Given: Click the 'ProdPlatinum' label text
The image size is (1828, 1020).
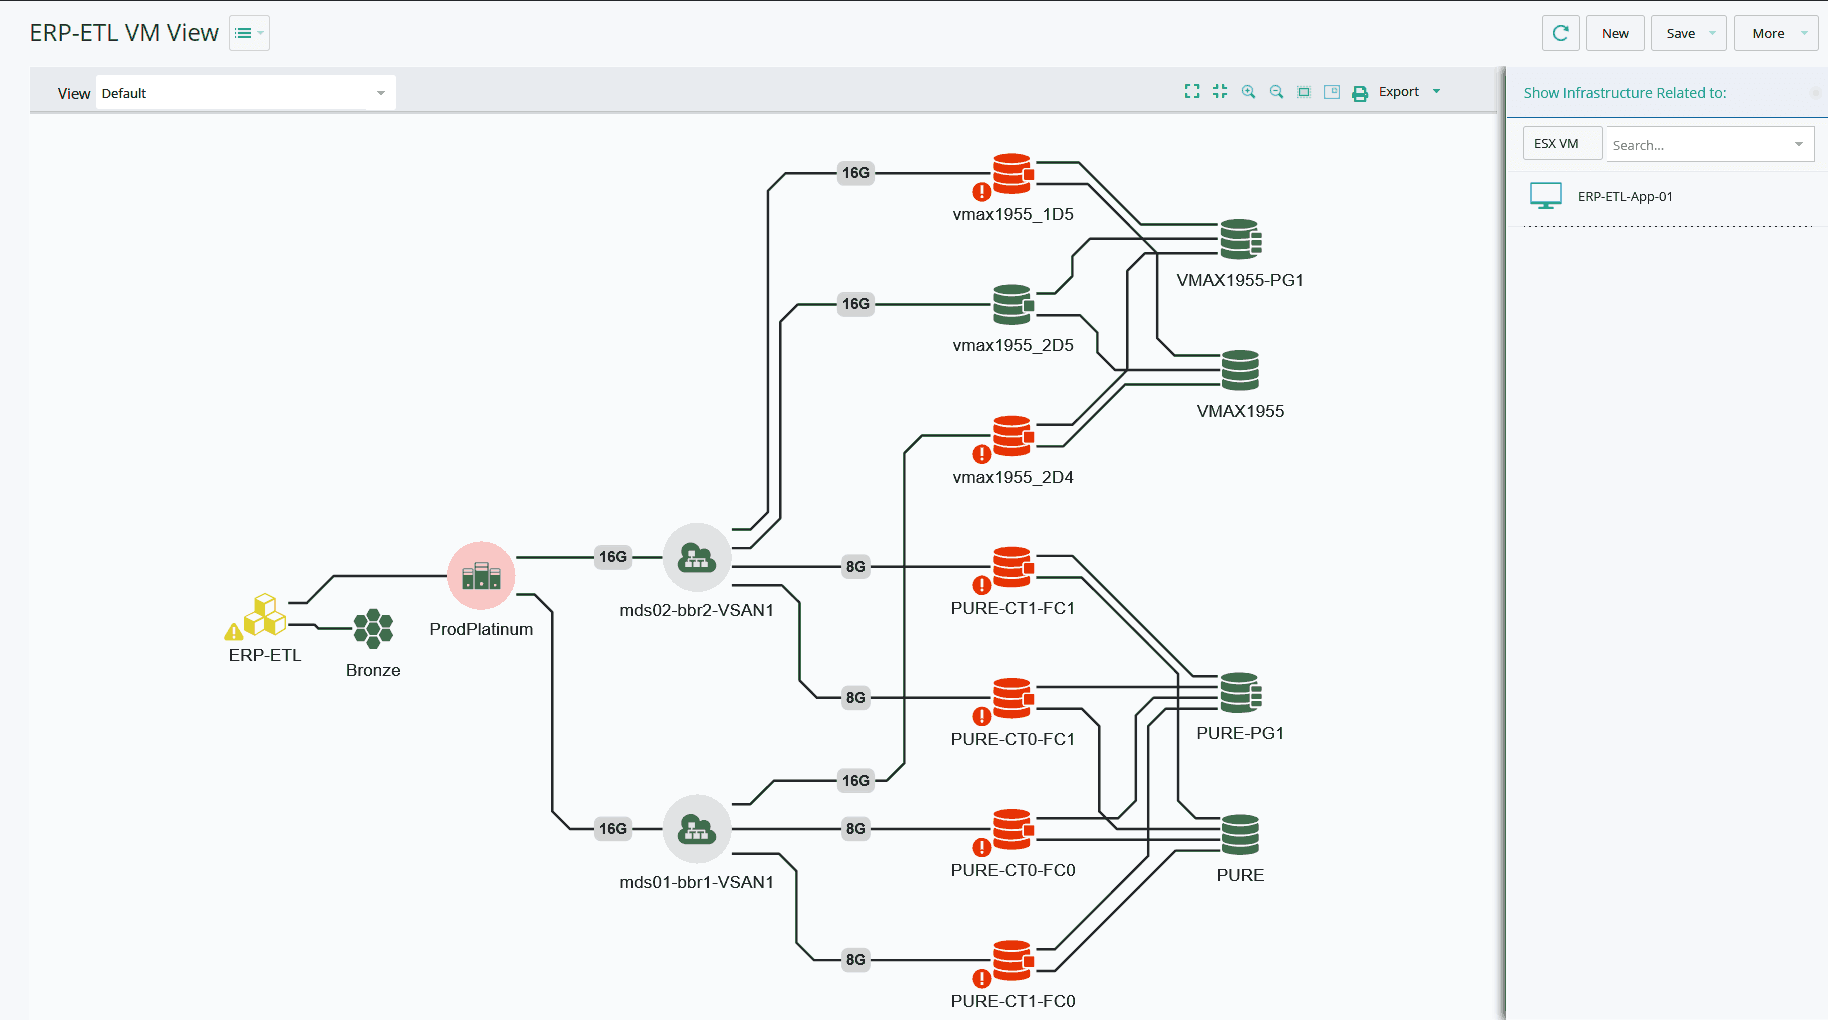Looking at the screenshot, I should point(481,629).
